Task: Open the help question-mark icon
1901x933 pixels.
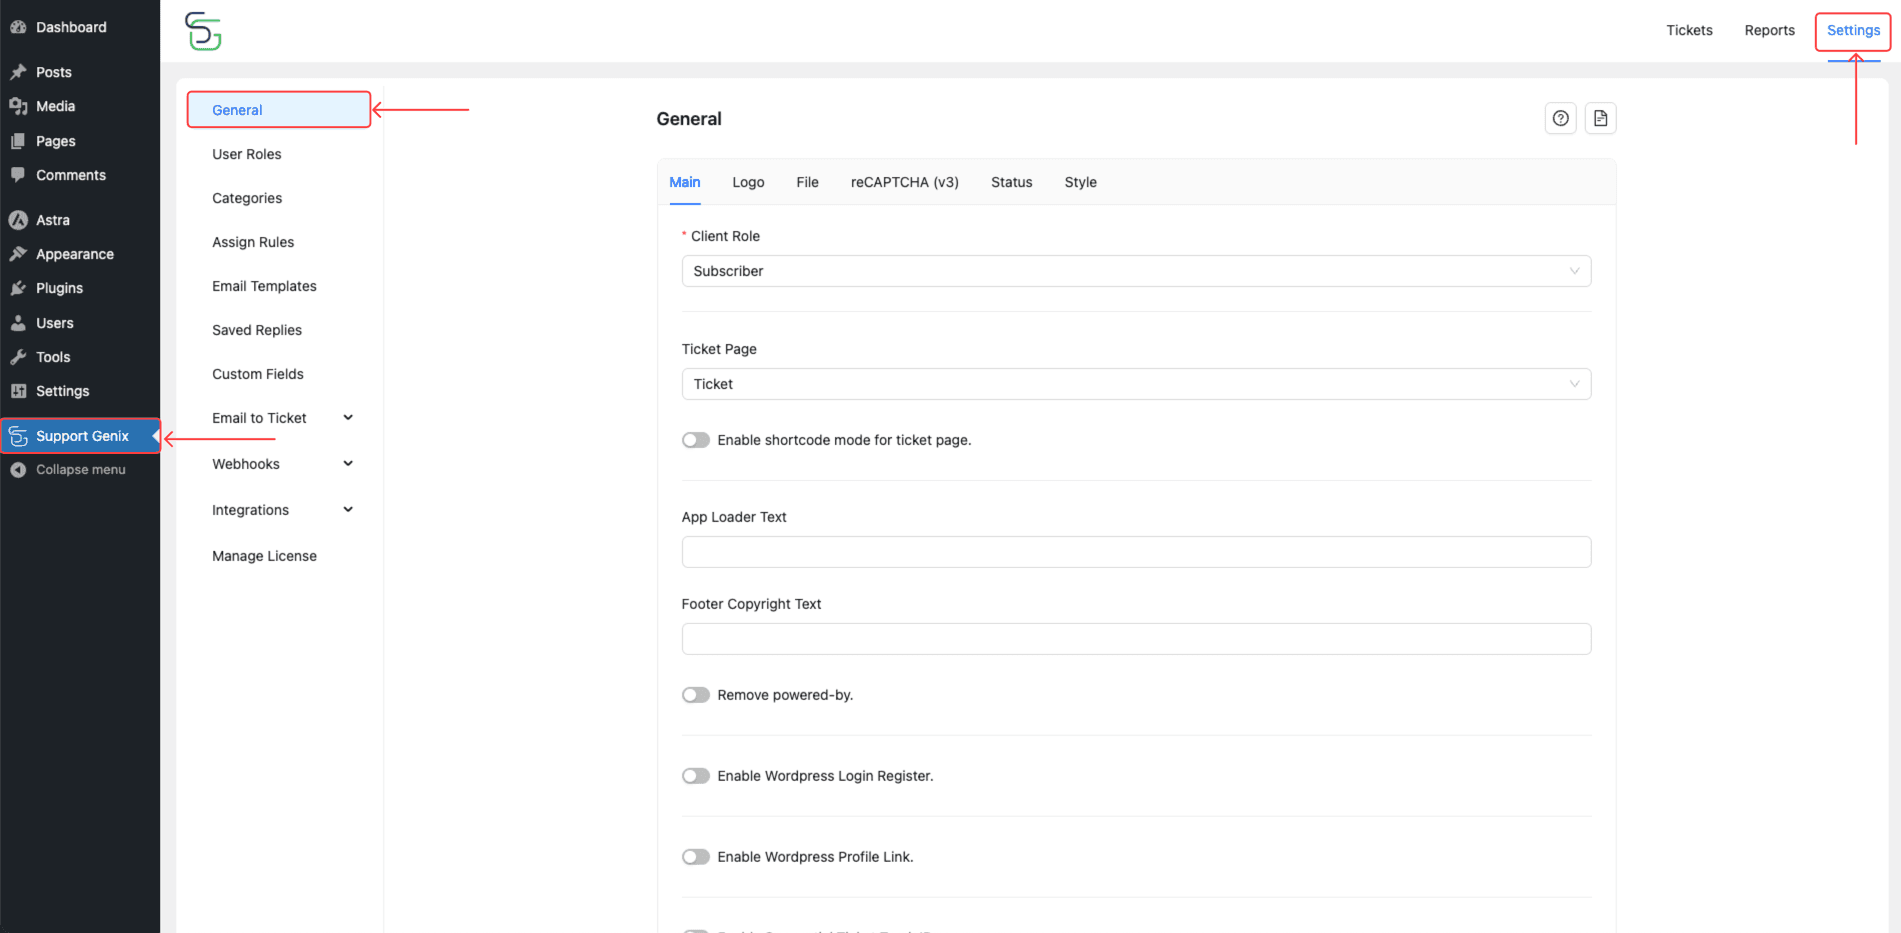Action: pos(1560,118)
